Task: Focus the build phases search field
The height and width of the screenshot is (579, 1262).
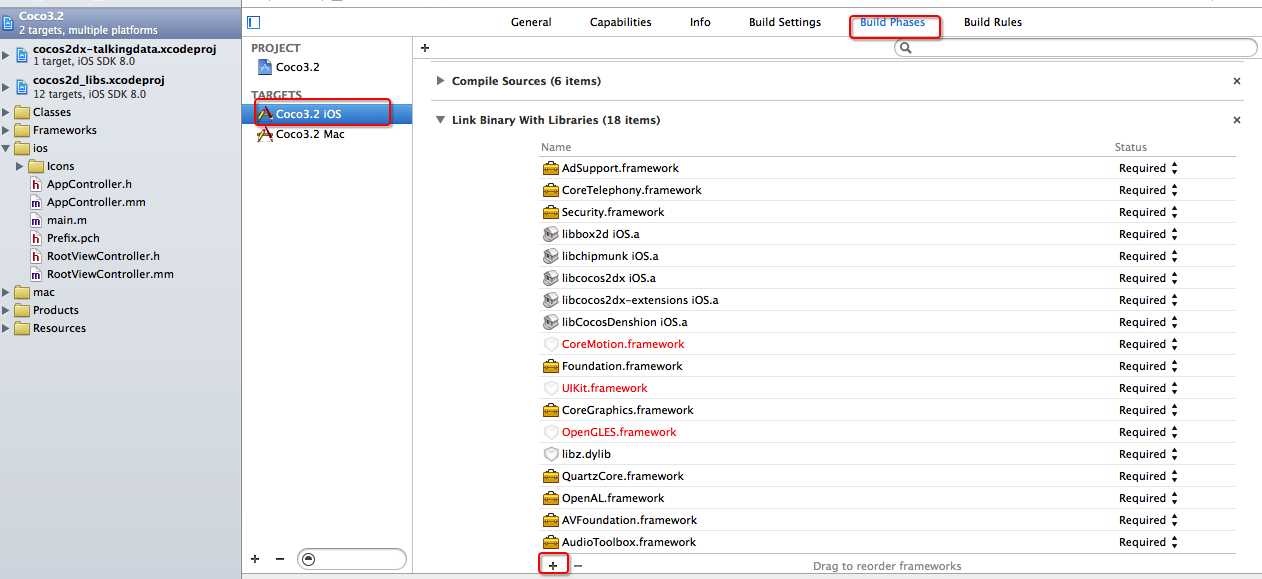Action: [1075, 47]
